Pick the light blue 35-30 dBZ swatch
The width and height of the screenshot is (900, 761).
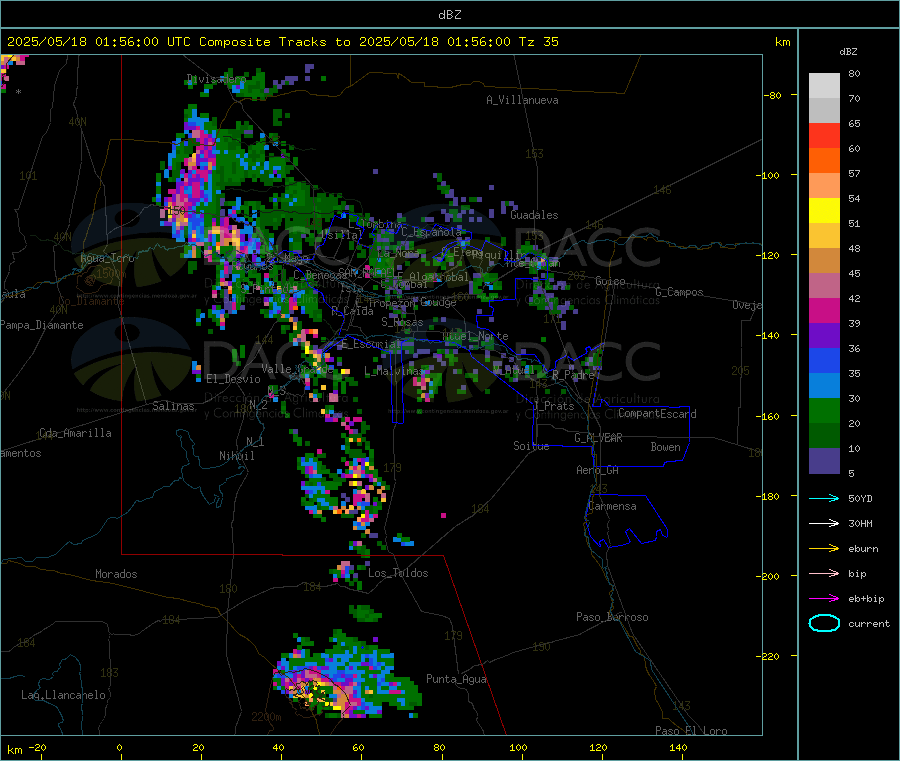824,386
